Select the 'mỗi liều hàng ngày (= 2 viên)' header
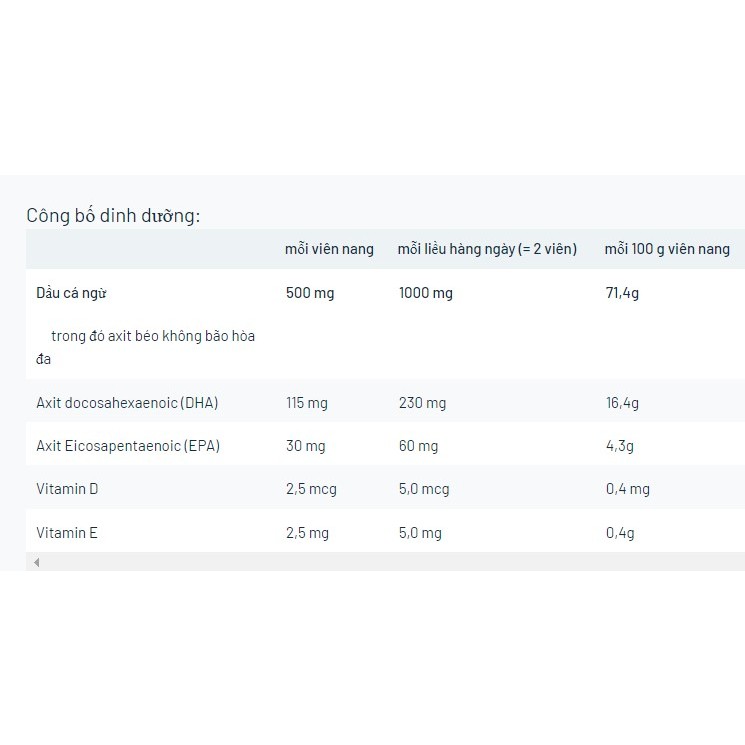This screenshot has width=745, height=745. tap(487, 249)
